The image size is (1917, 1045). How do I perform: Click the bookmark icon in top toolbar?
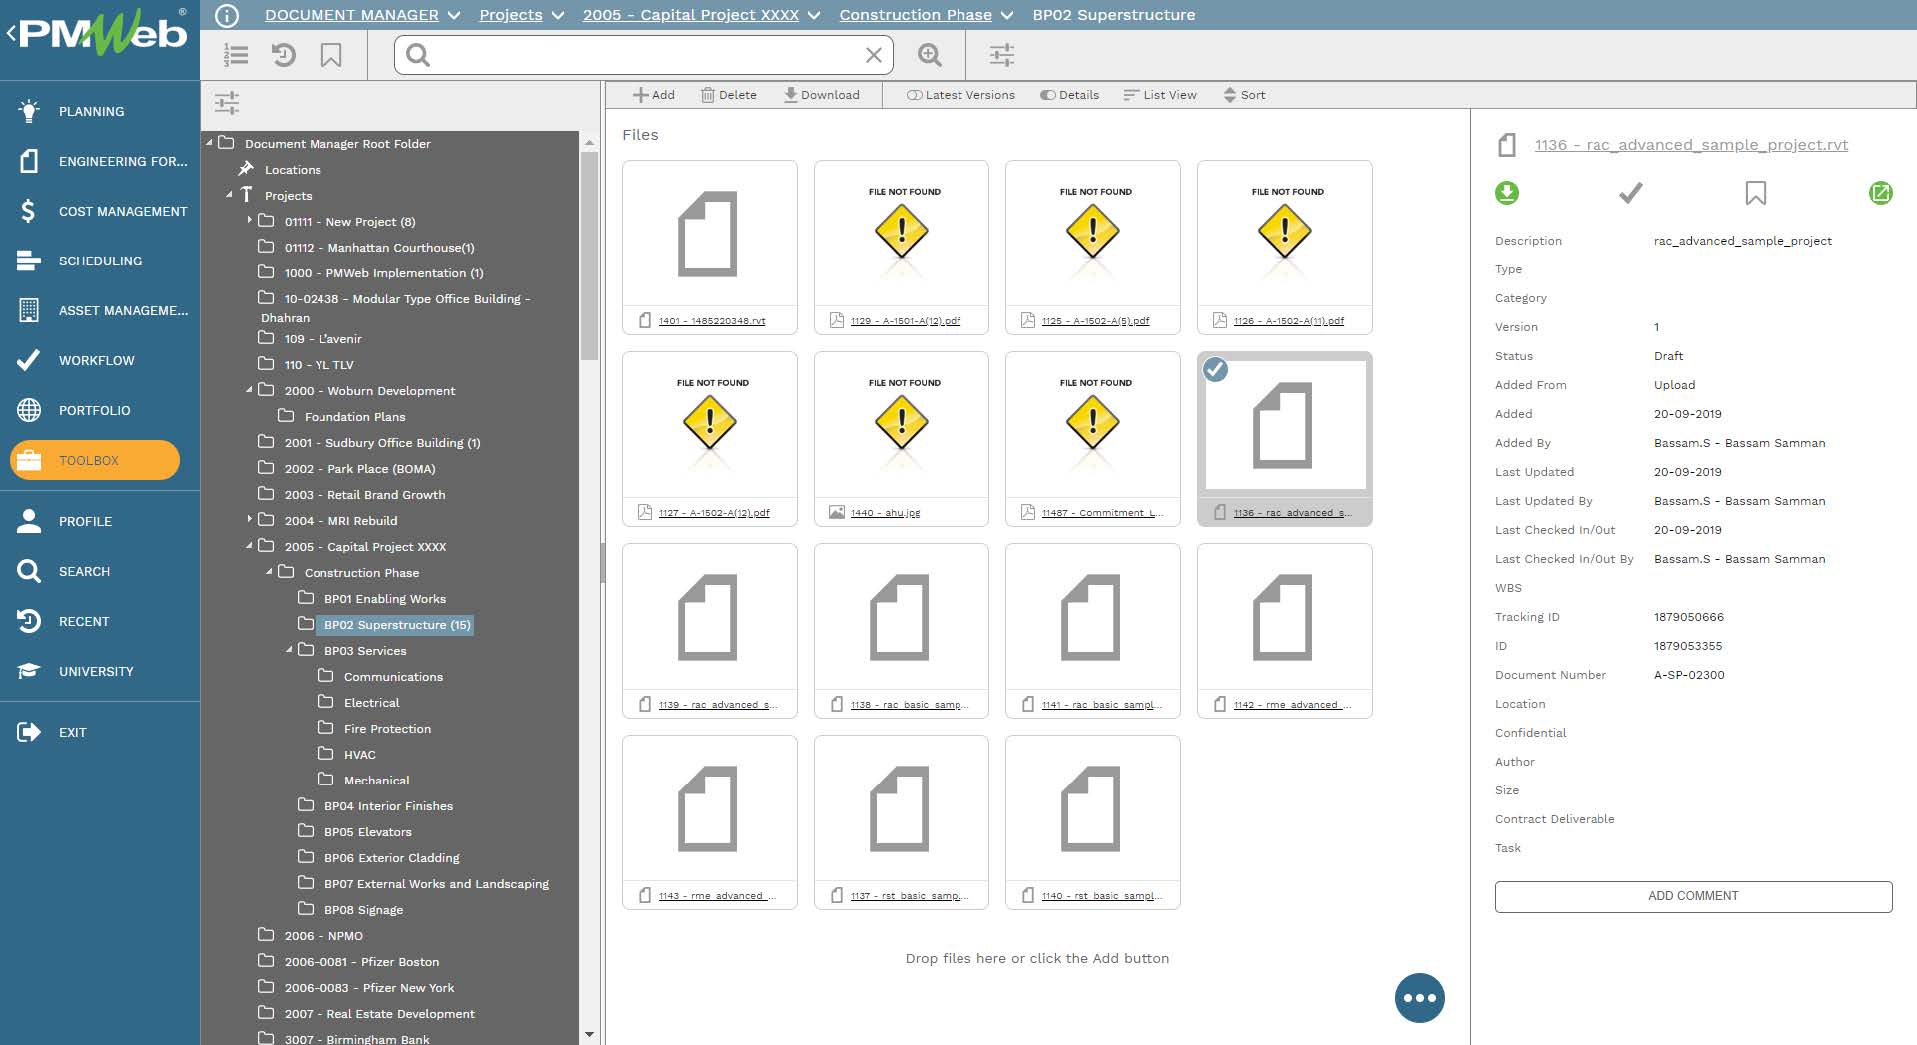[x=331, y=55]
